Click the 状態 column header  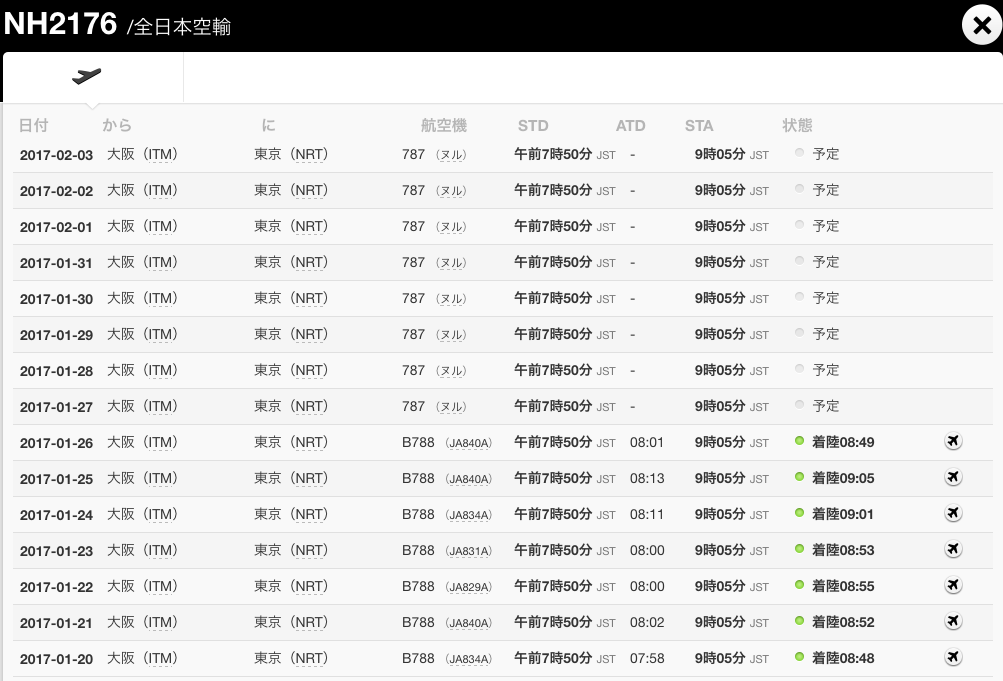click(797, 125)
